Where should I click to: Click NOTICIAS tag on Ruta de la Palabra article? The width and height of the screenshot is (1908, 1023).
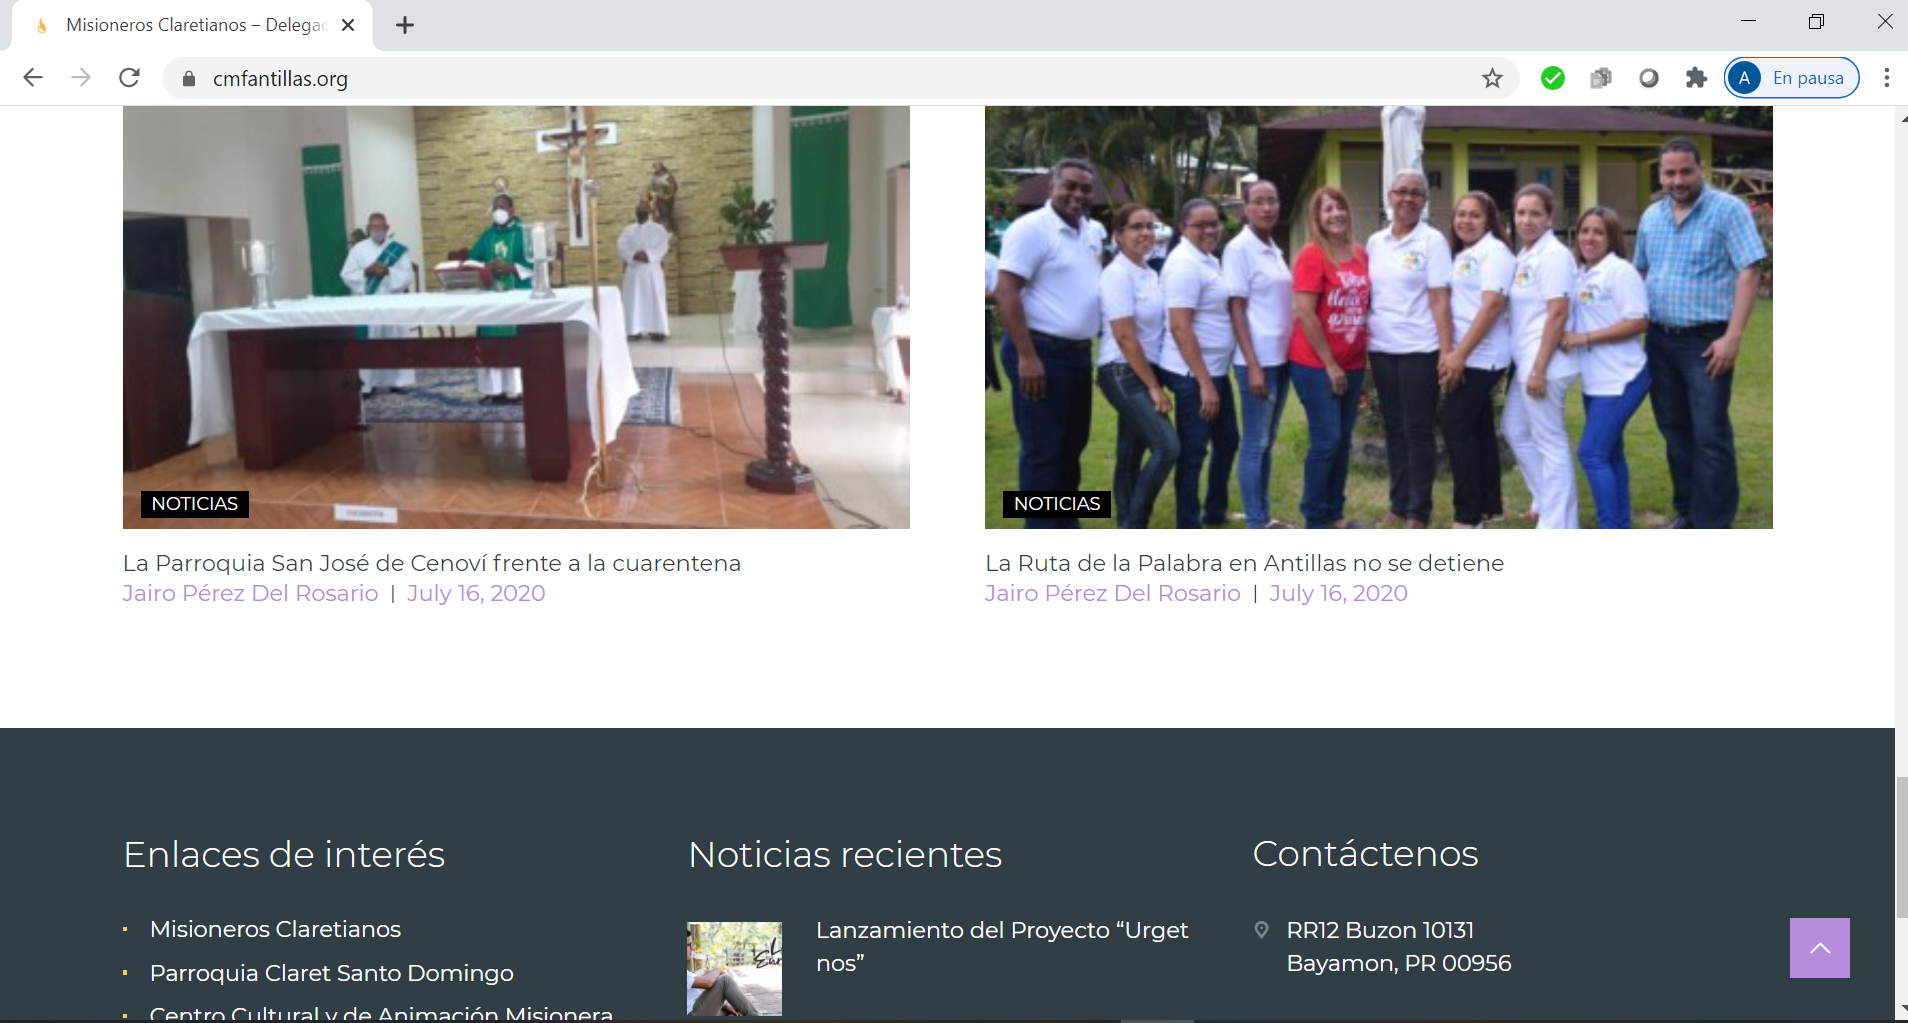[x=1057, y=504]
